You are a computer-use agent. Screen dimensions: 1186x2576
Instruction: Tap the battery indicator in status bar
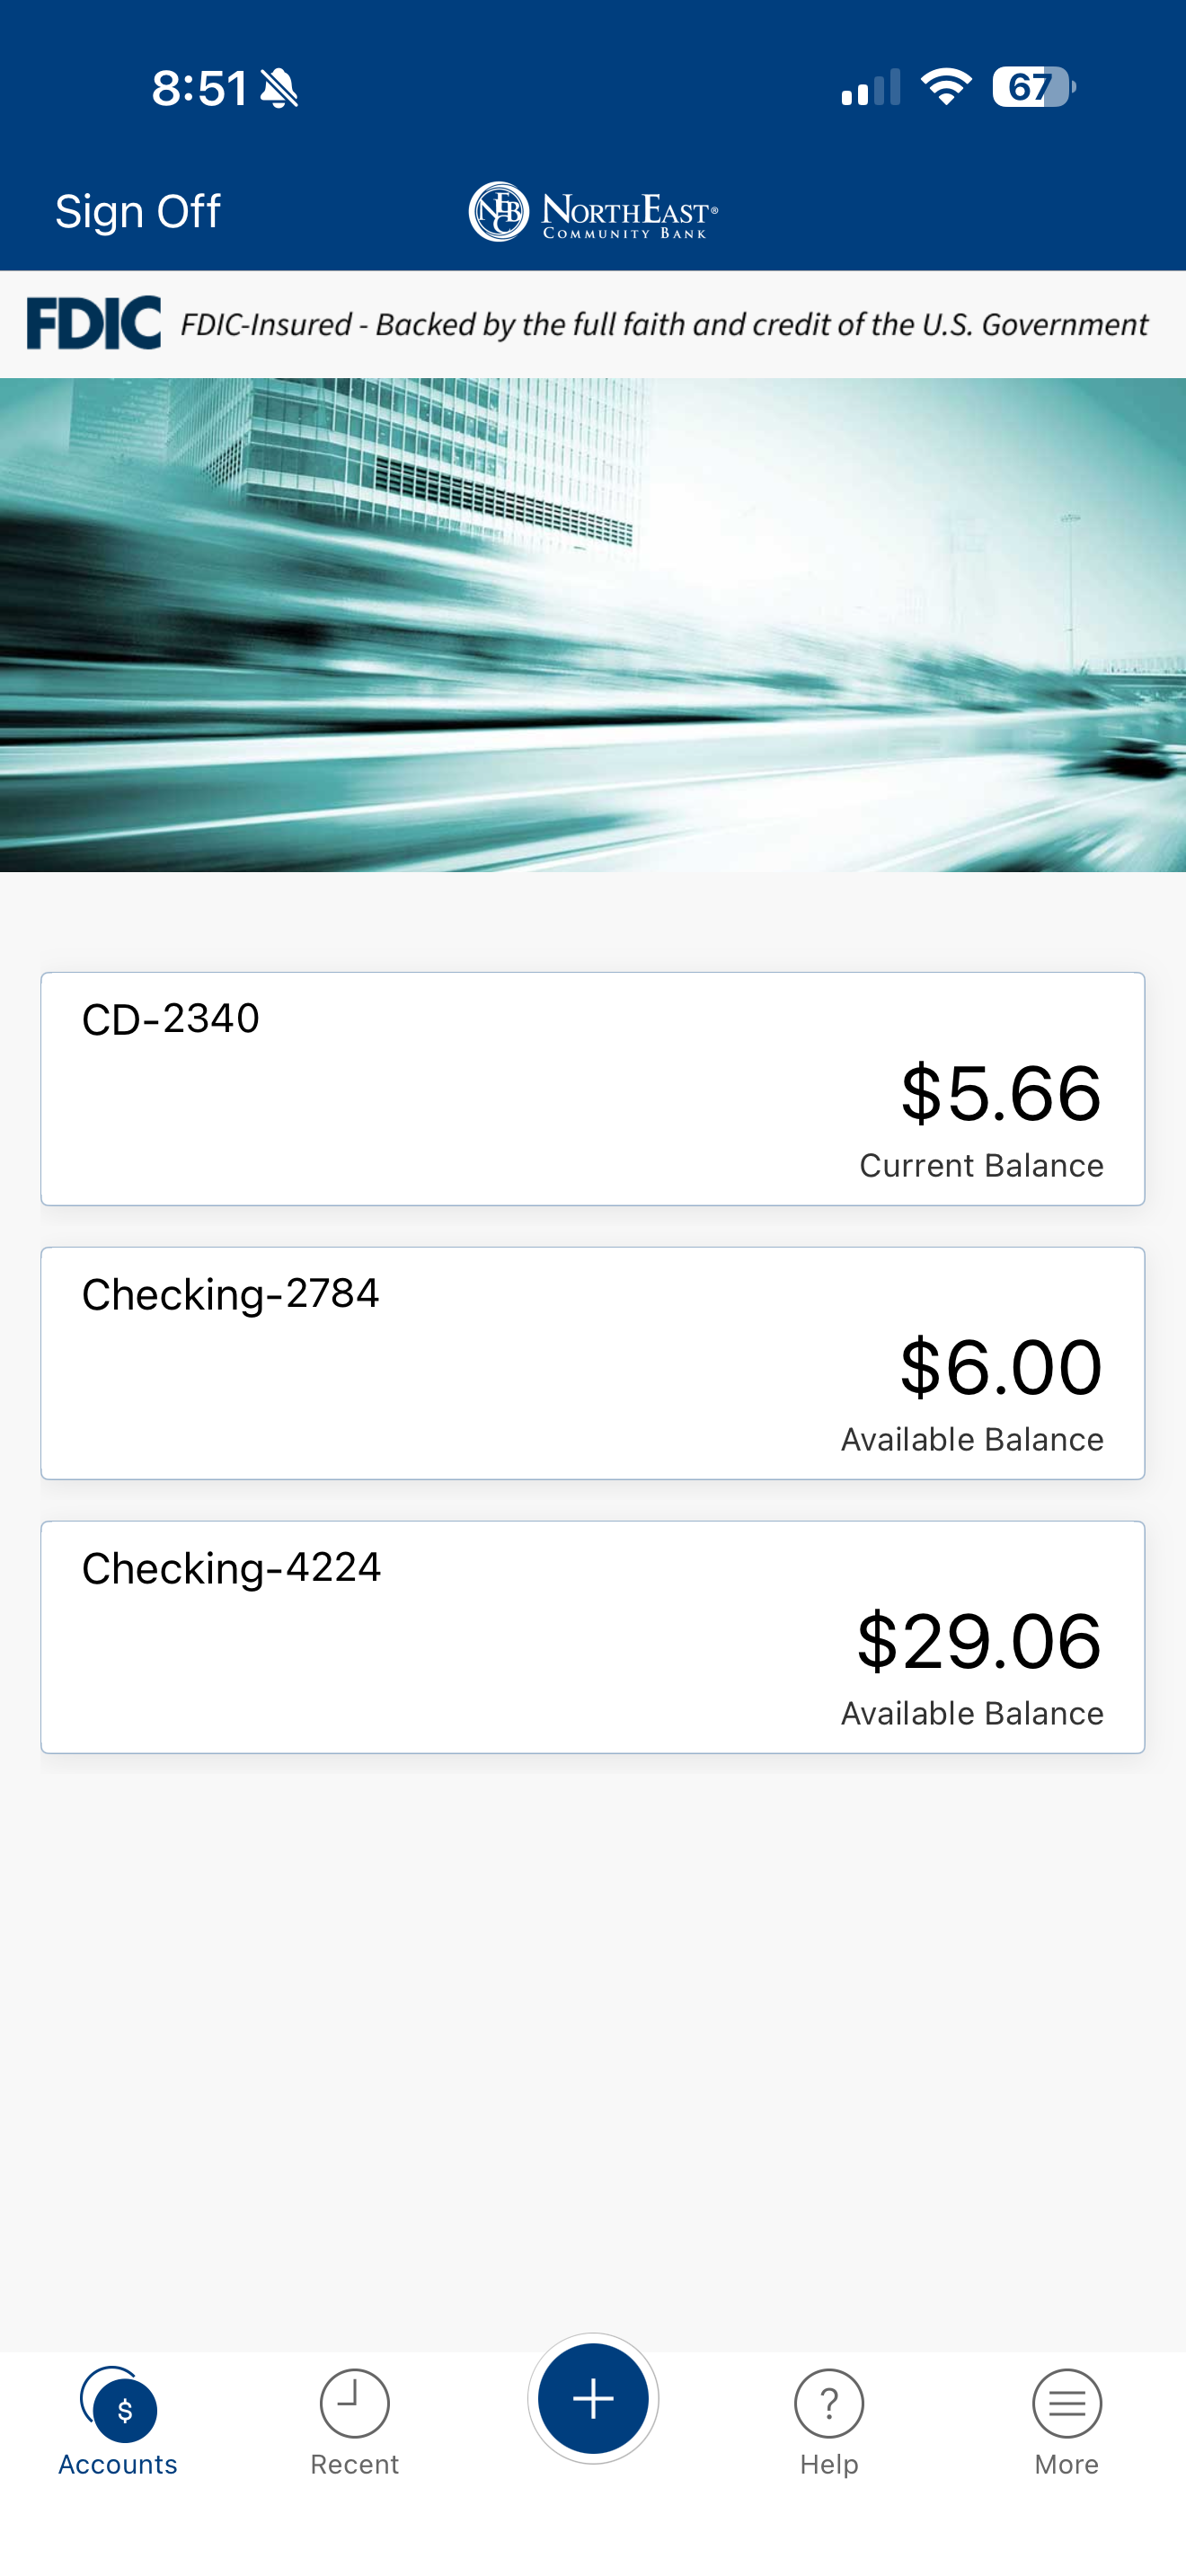(x=1034, y=87)
